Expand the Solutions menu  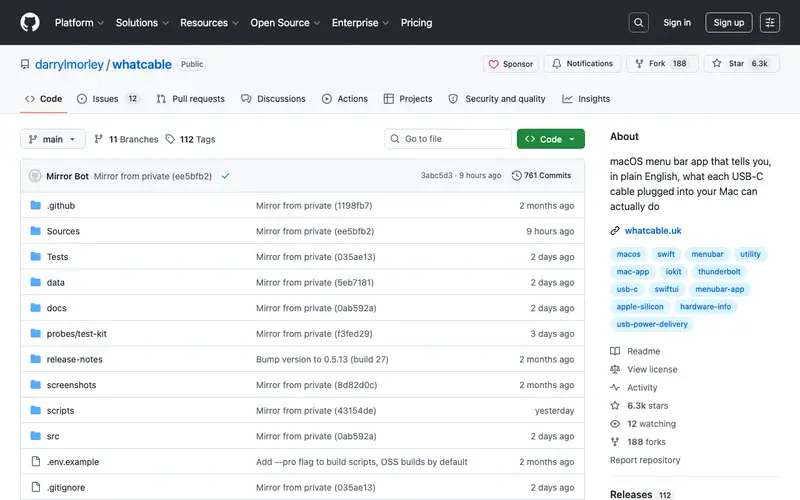click(142, 22)
